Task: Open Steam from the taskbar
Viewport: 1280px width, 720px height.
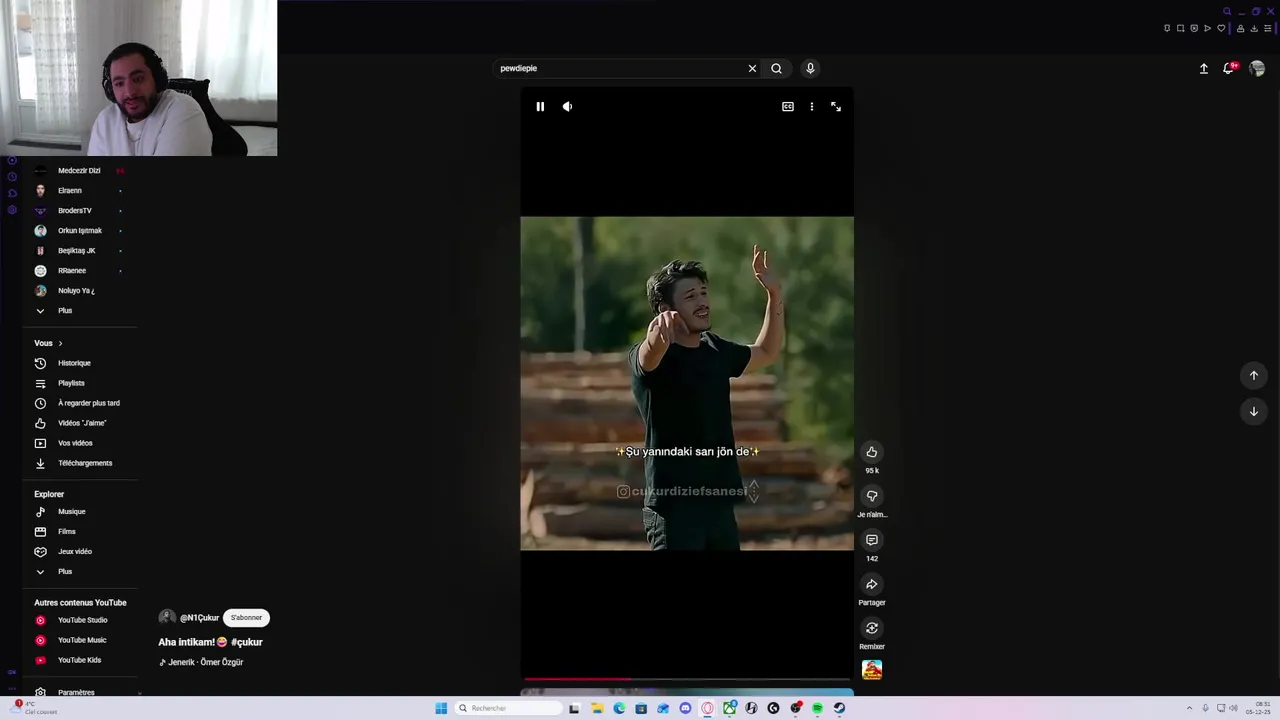Action: [x=839, y=708]
